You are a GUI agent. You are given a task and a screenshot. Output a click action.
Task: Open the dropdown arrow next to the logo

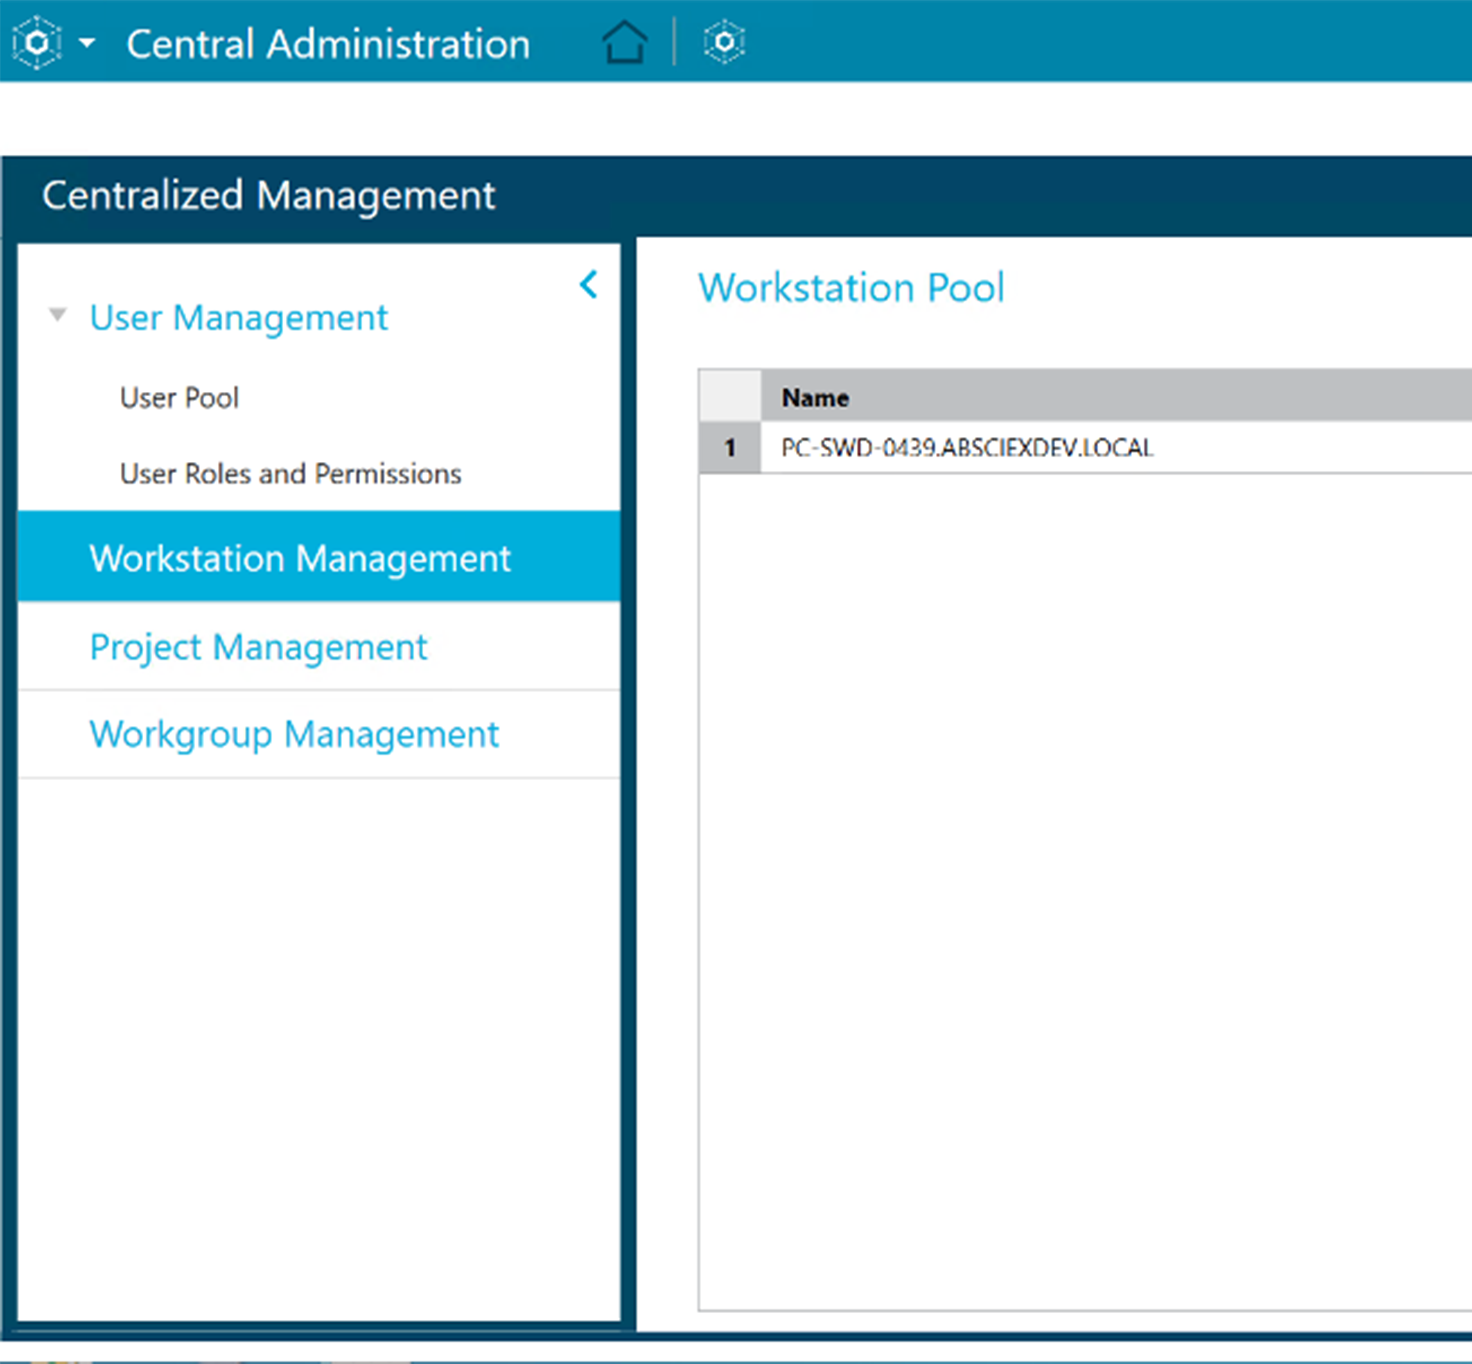pyautogui.click(x=88, y=43)
